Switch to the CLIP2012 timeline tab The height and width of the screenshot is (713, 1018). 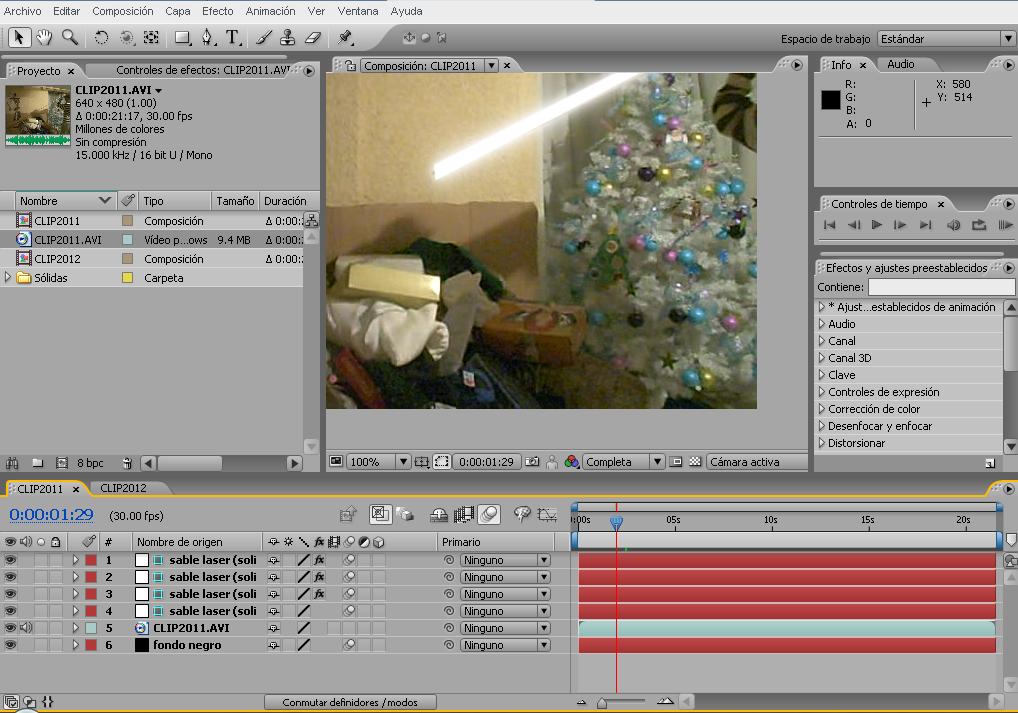point(123,488)
